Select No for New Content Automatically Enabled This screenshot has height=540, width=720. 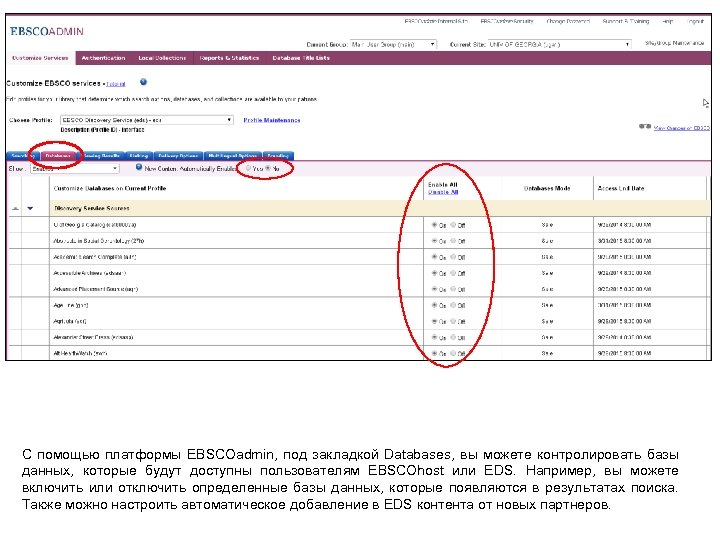click(268, 169)
